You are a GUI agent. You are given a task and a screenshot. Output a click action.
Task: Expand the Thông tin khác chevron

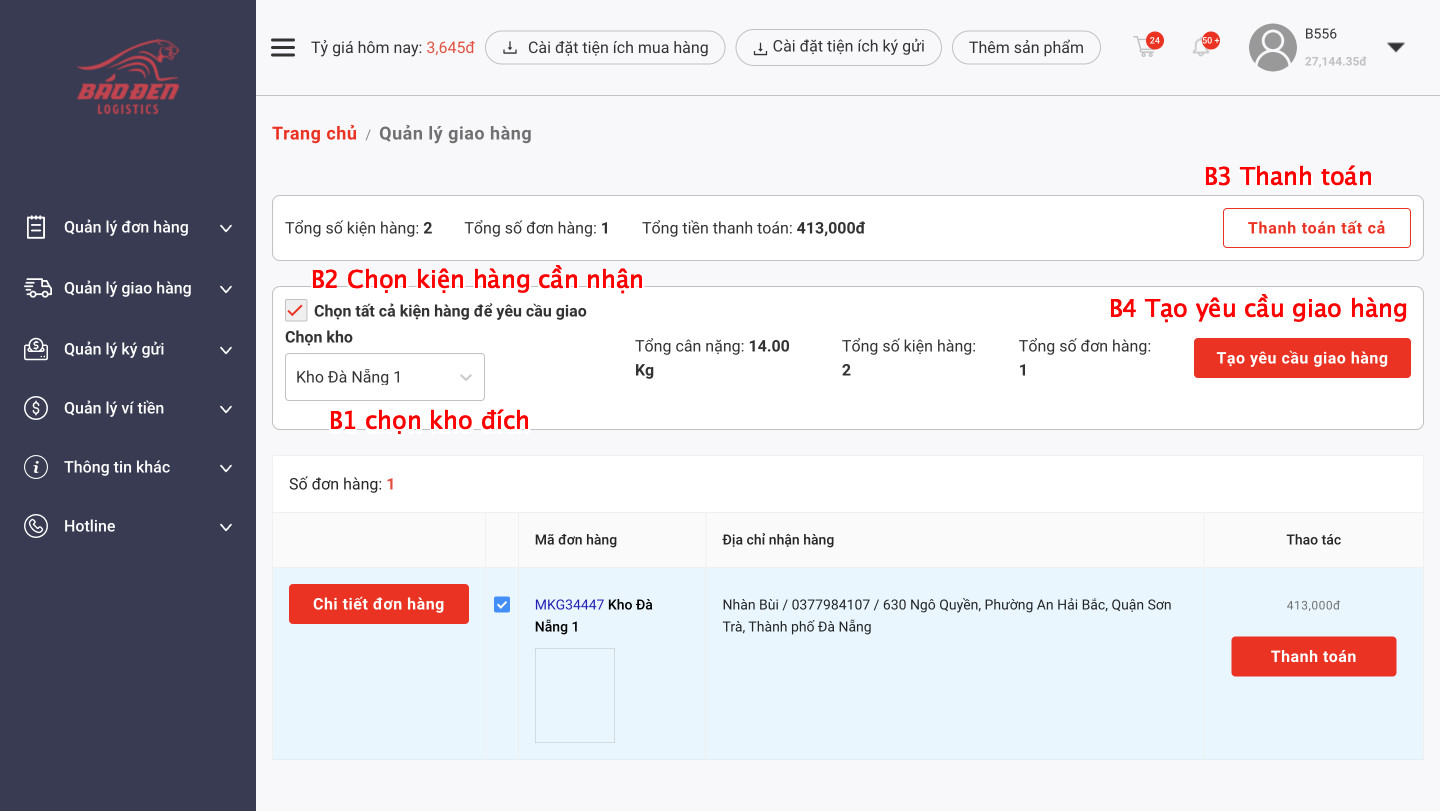[226, 468]
